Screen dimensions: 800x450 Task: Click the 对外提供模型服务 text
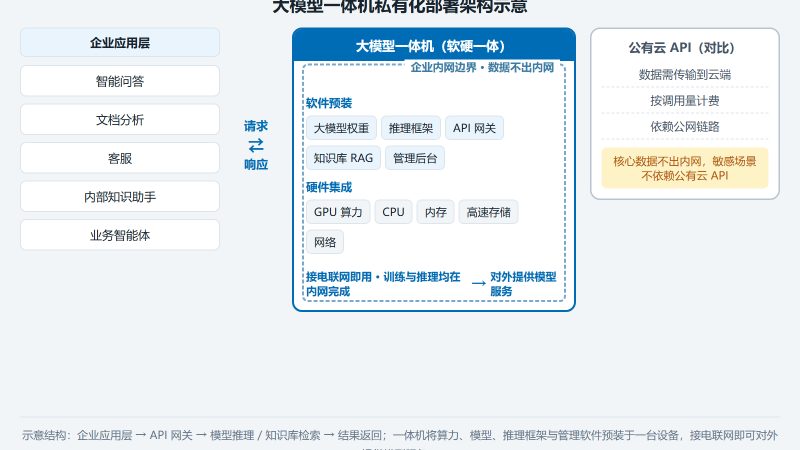click(523, 284)
